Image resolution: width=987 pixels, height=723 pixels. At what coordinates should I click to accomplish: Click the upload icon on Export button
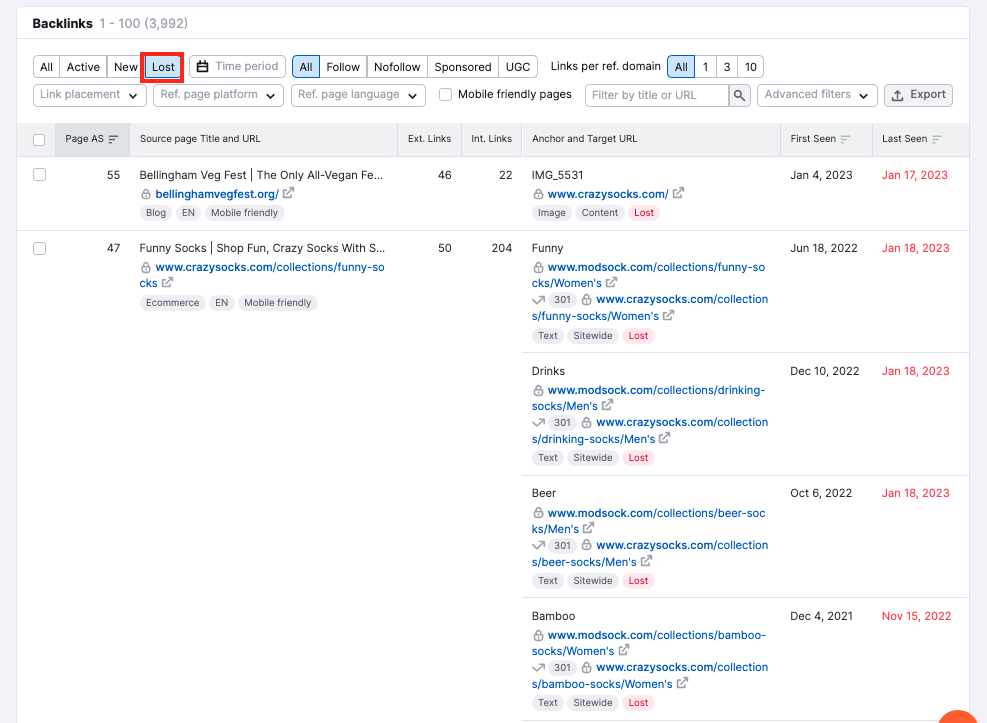(x=898, y=95)
